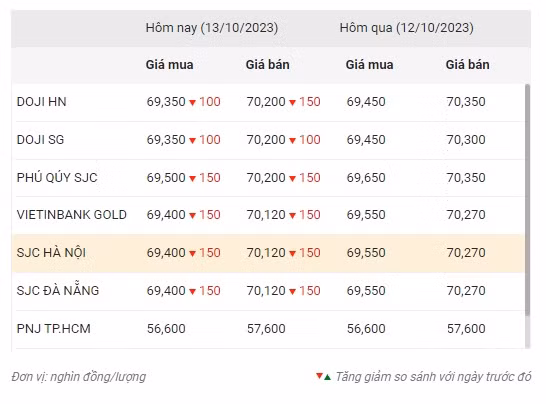
Task: Select the highlighted SJC HÀ NỘI row
Action: click(x=268, y=253)
